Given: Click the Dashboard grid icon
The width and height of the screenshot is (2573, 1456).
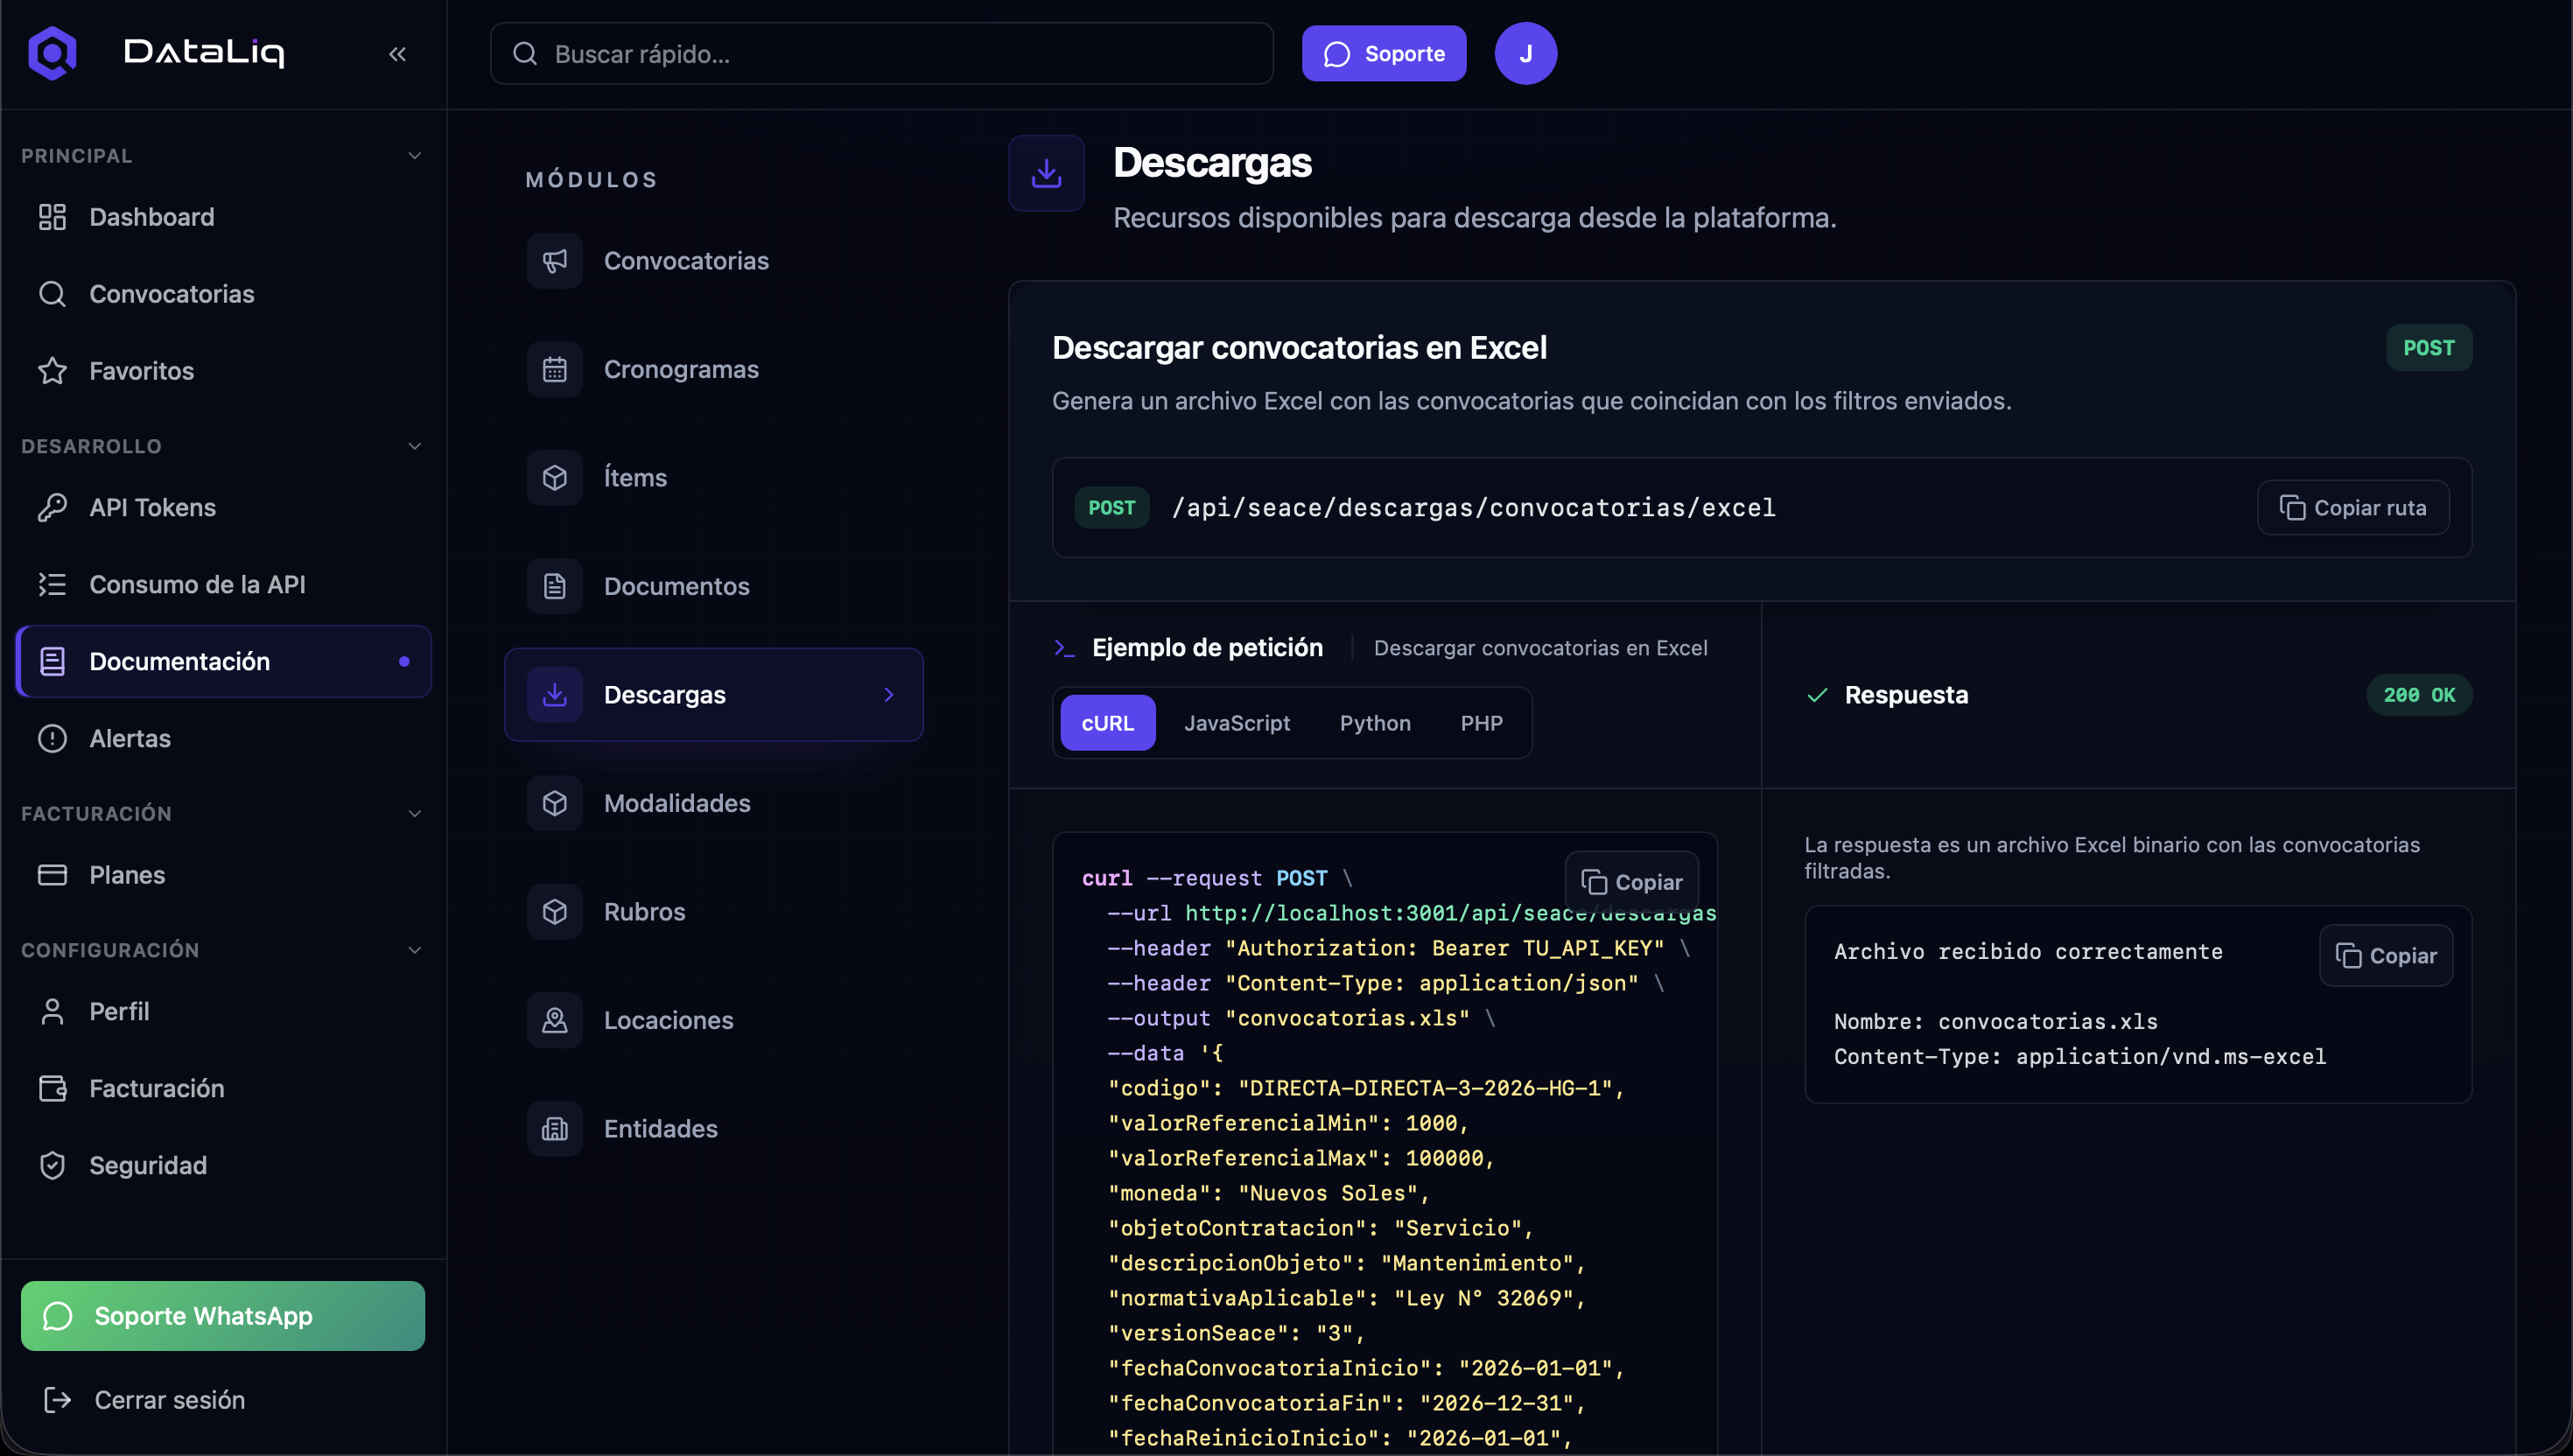Looking at the screenshot, I should click(x=52, y=217).
